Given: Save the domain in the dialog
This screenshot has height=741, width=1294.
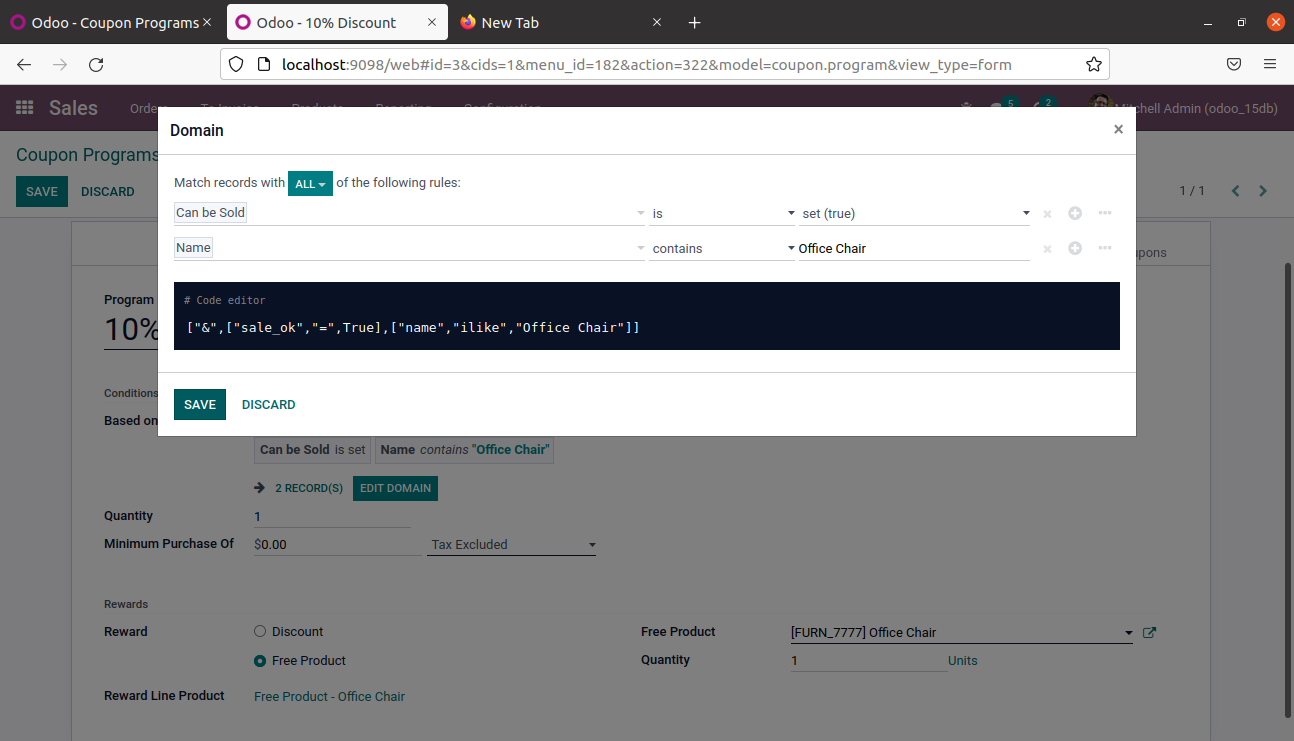Looking at the screenshot, I should [x=200, y=404].
